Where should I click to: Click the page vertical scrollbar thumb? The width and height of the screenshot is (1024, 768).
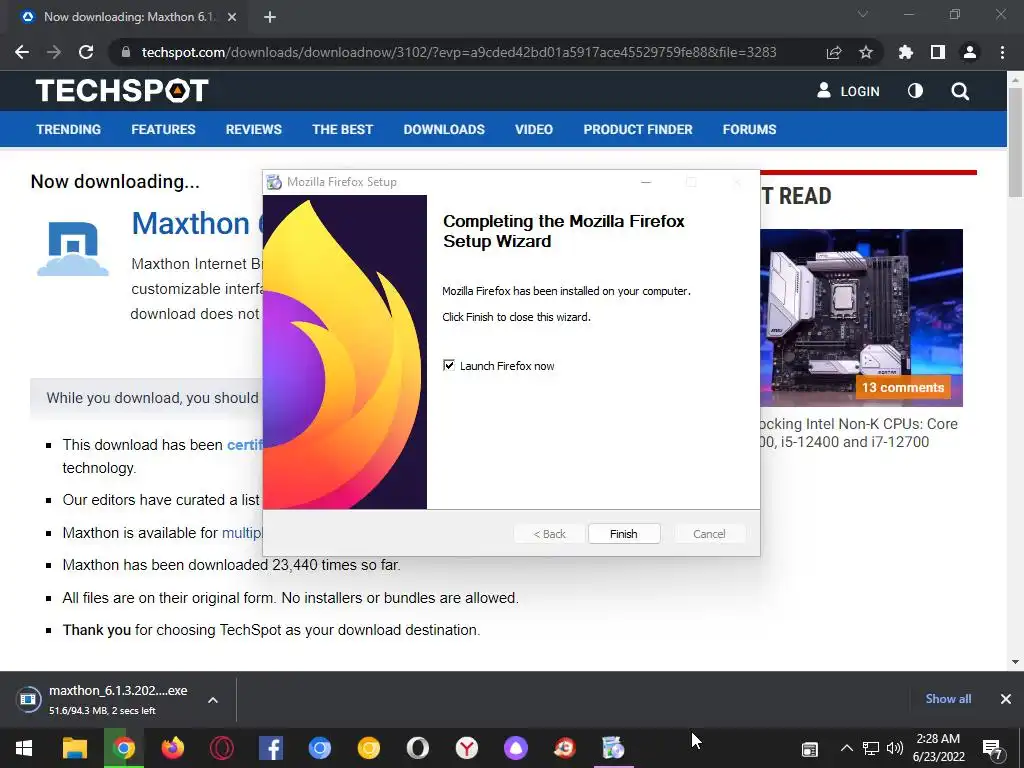point(1015,140)
